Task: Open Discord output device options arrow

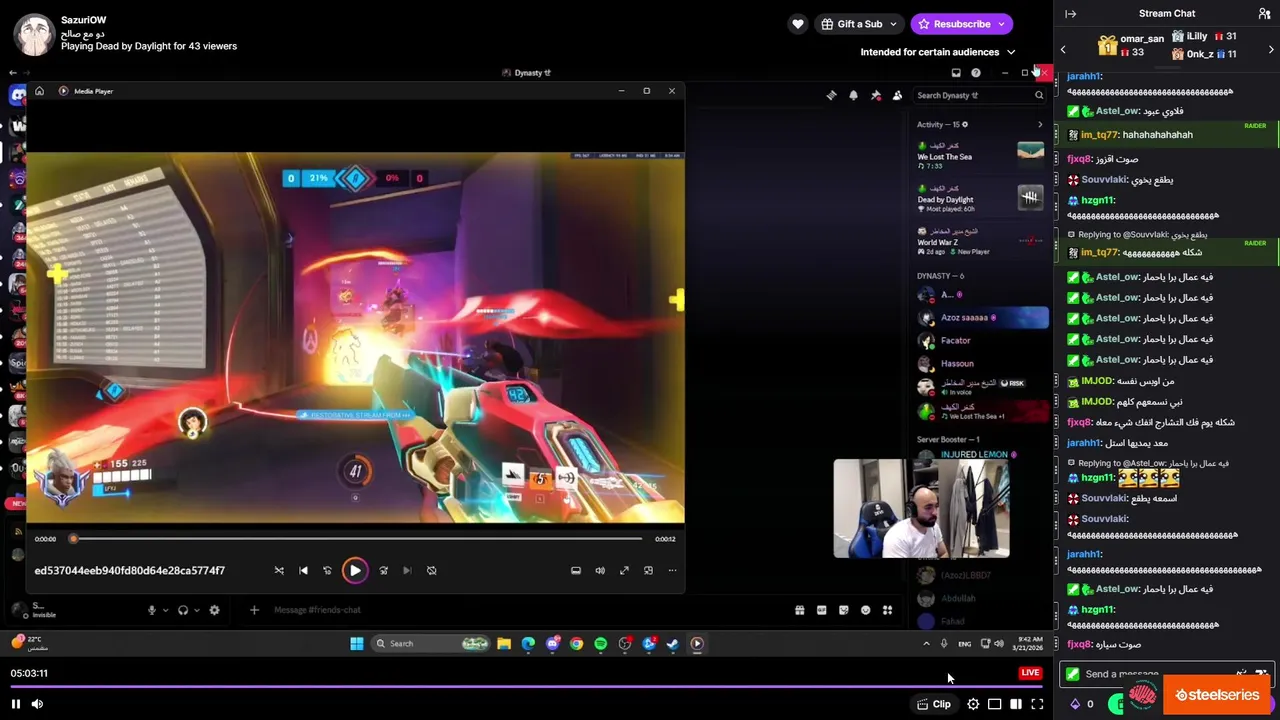Action: click(196, 611)
